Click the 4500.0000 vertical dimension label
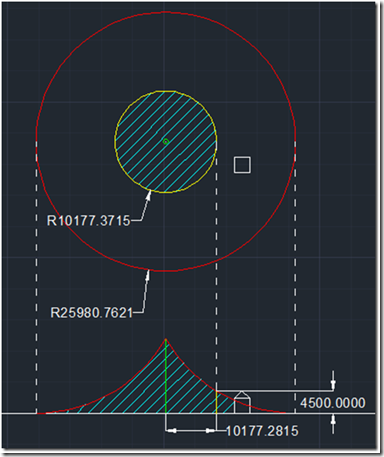This screenshot has width=384, height=457. (x=333, y=403)
